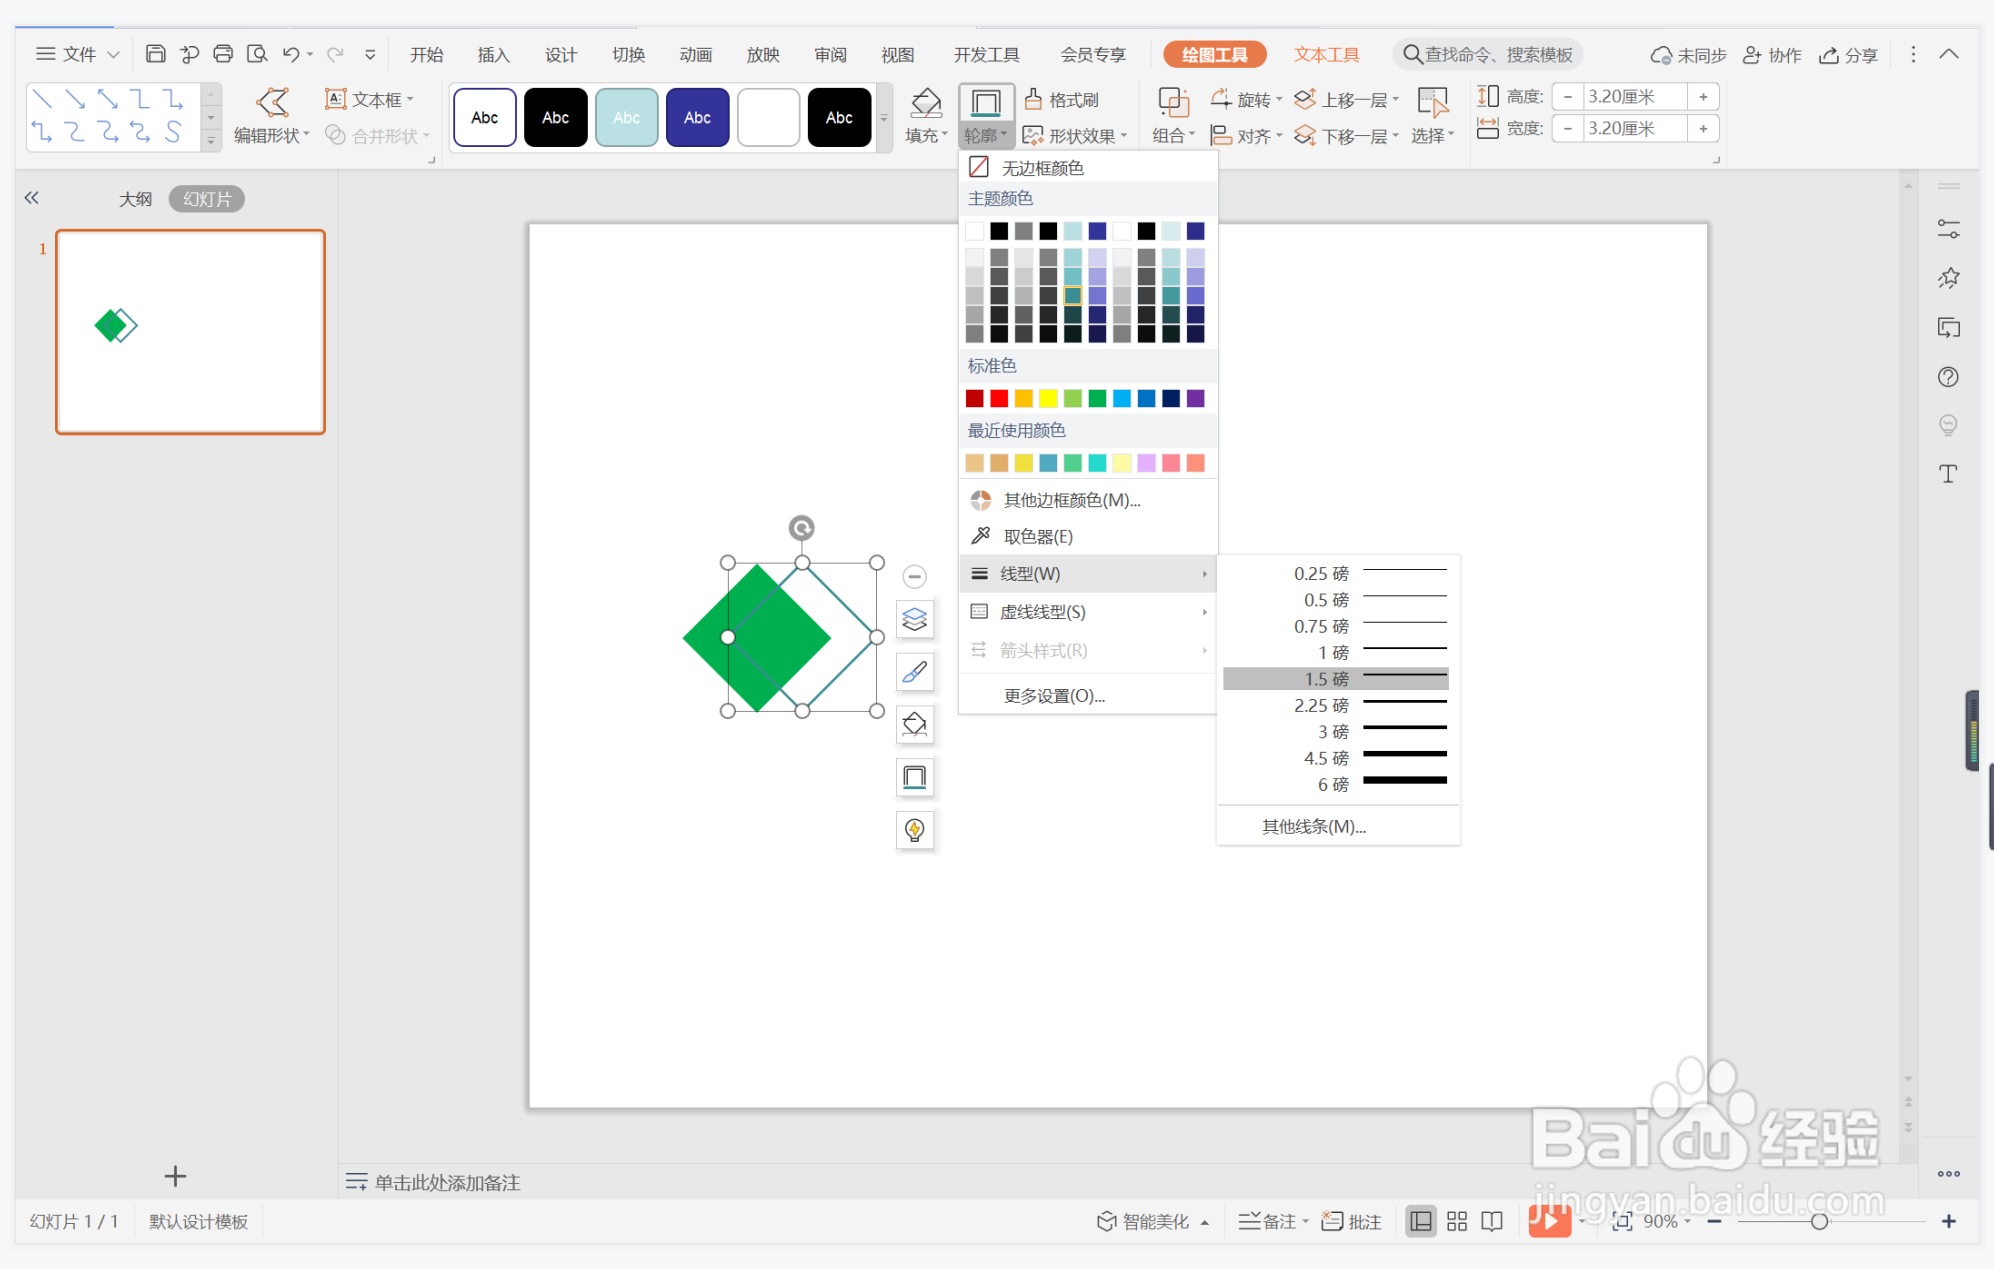
Task: Click Smart Beautify in status bar
Action: 1152,1221
